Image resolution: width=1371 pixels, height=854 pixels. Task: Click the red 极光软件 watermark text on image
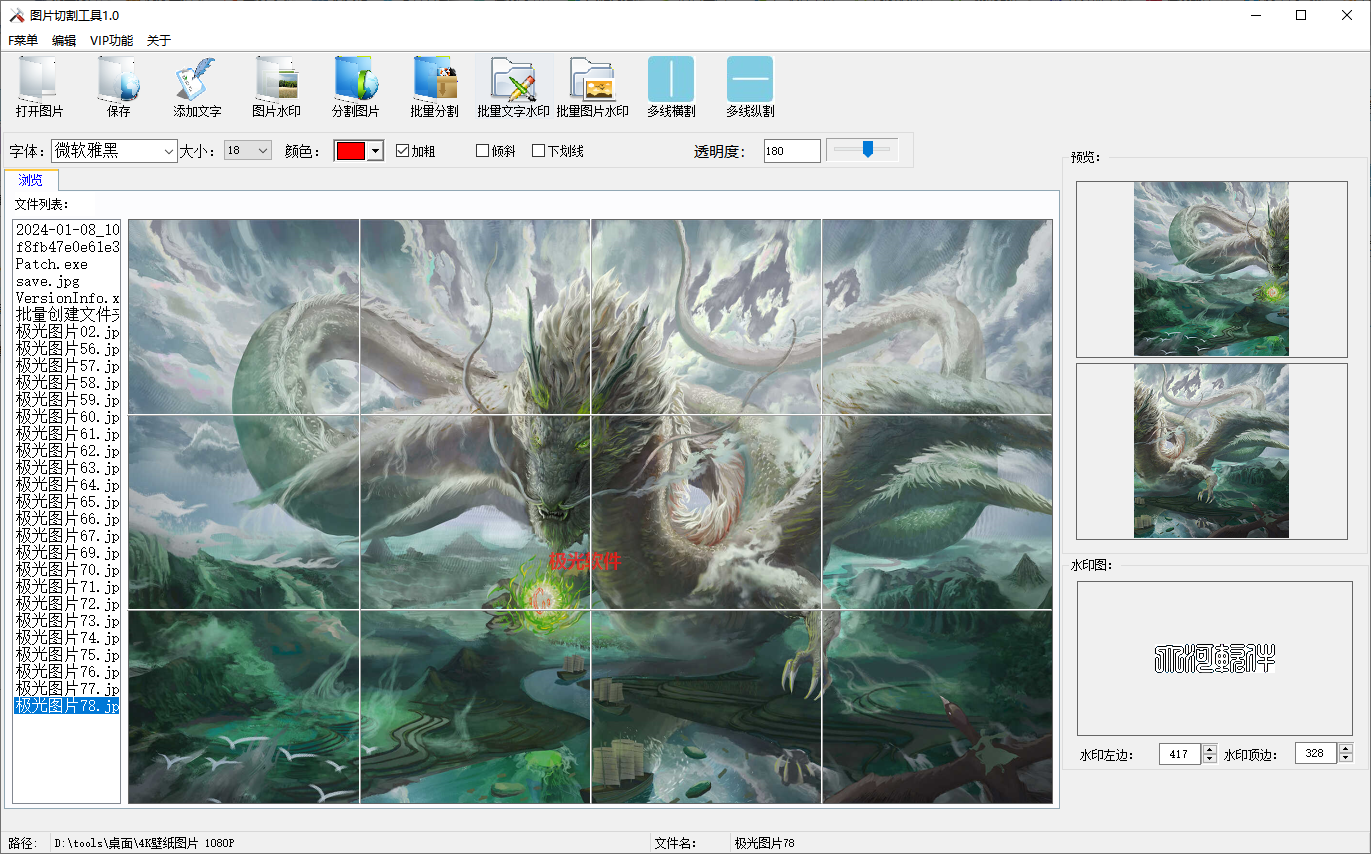click(x=585, y=562)
